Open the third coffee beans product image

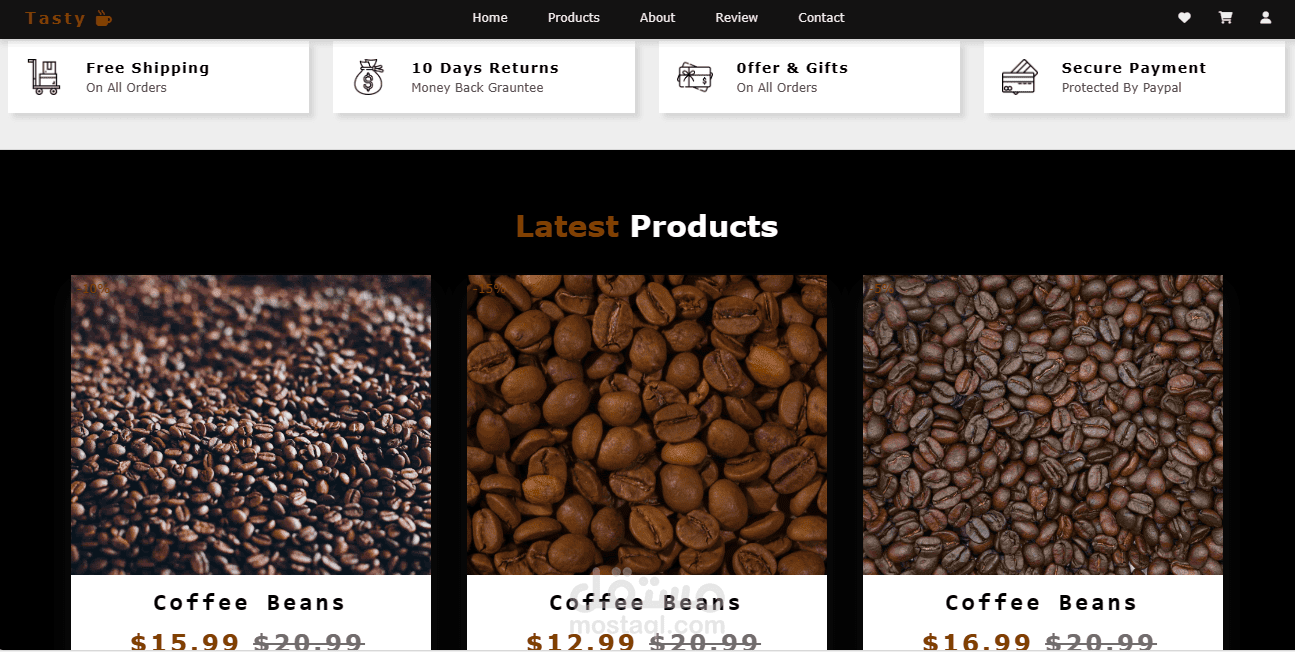tap(1043, 425)
